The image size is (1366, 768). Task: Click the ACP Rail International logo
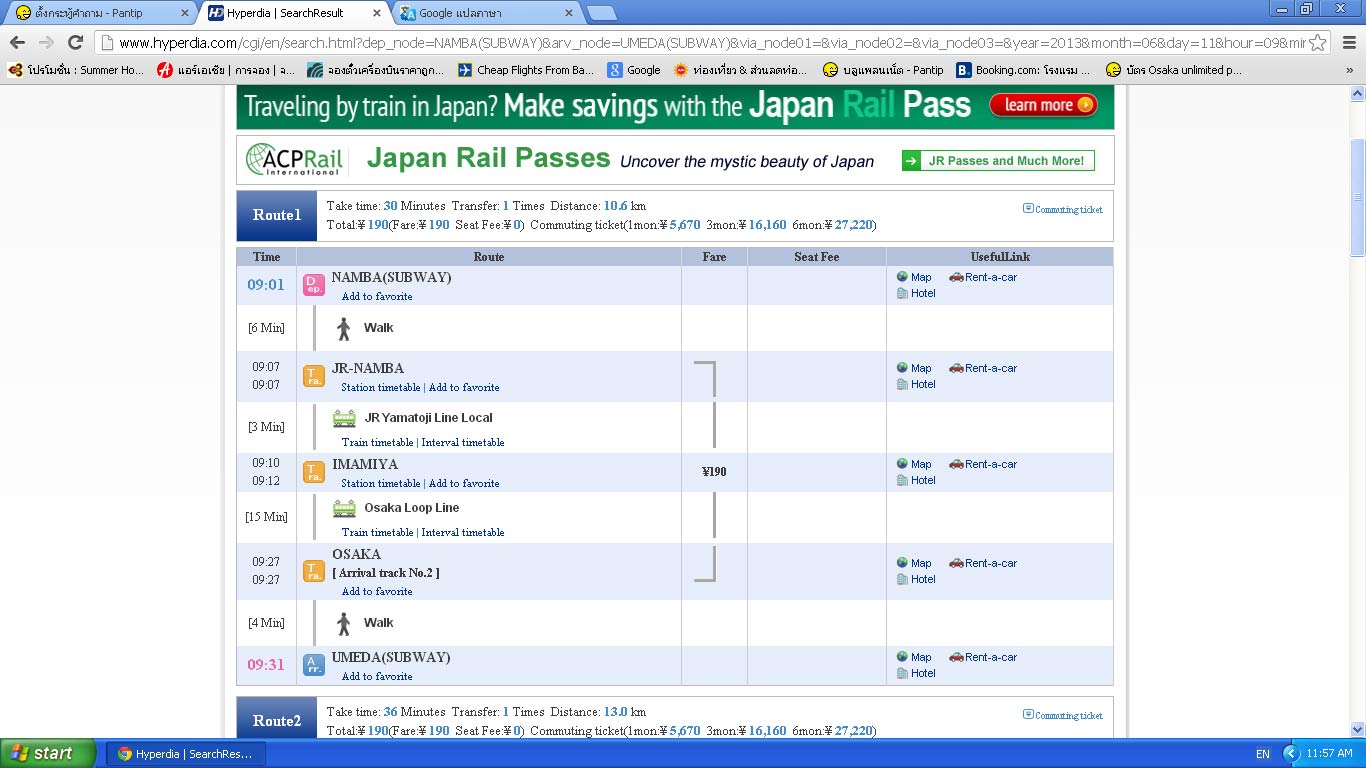tap(295, 160)
